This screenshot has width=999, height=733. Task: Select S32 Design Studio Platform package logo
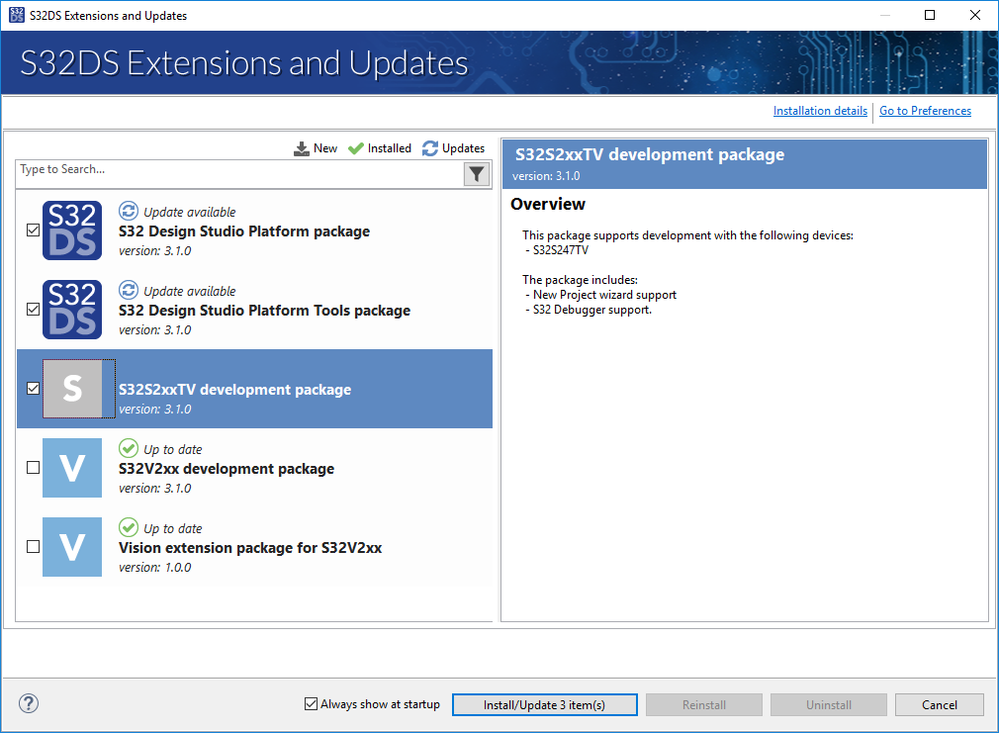pos(72,230)
